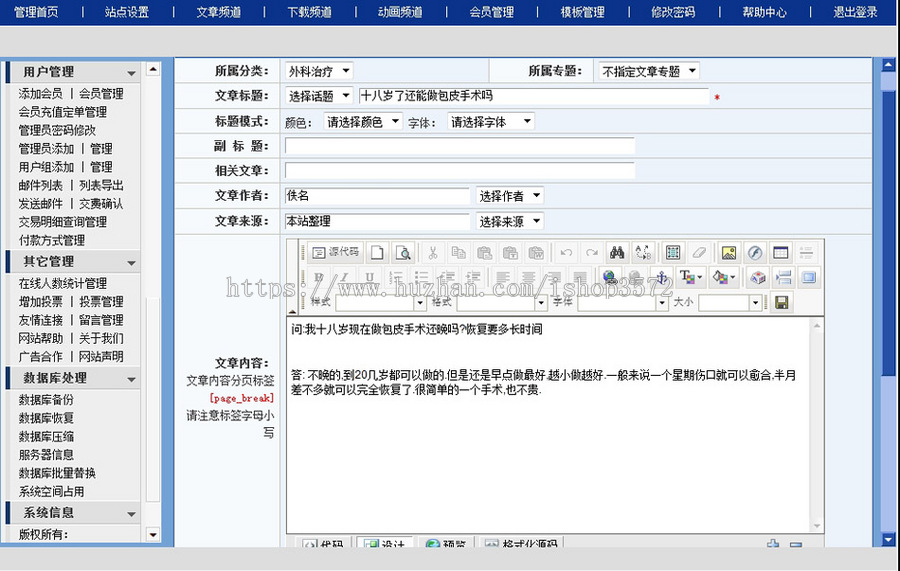The image size is (900, 571).
Task: Open 站点设置 in top navigation
Action: click(127, 12)
